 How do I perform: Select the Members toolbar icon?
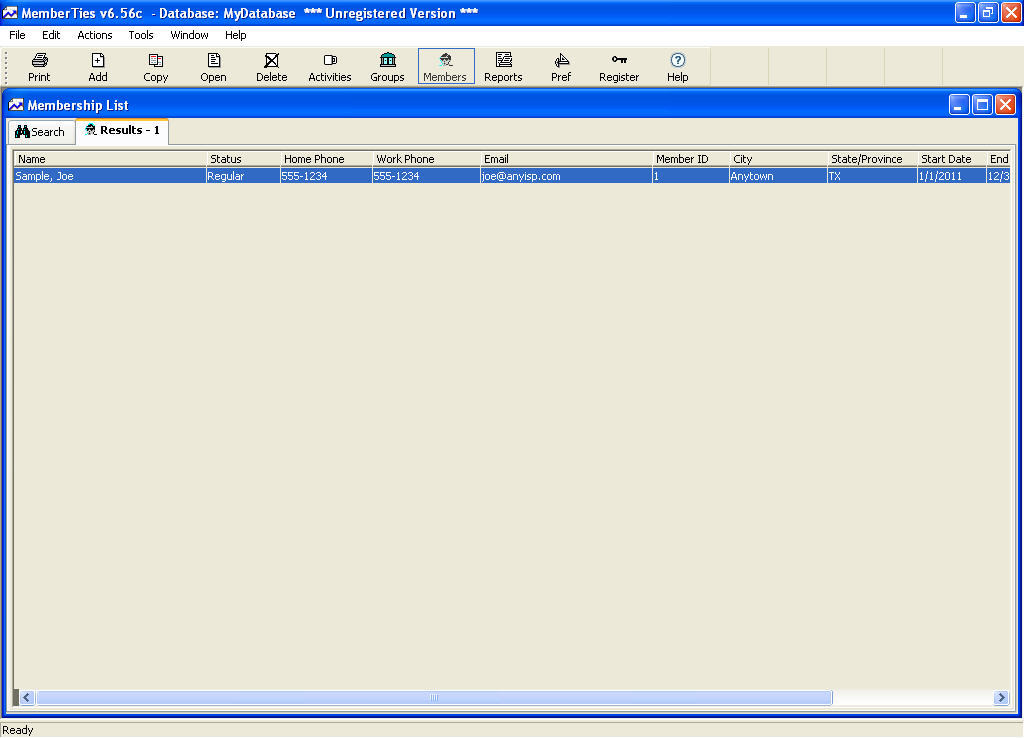(x=445, y=67)
